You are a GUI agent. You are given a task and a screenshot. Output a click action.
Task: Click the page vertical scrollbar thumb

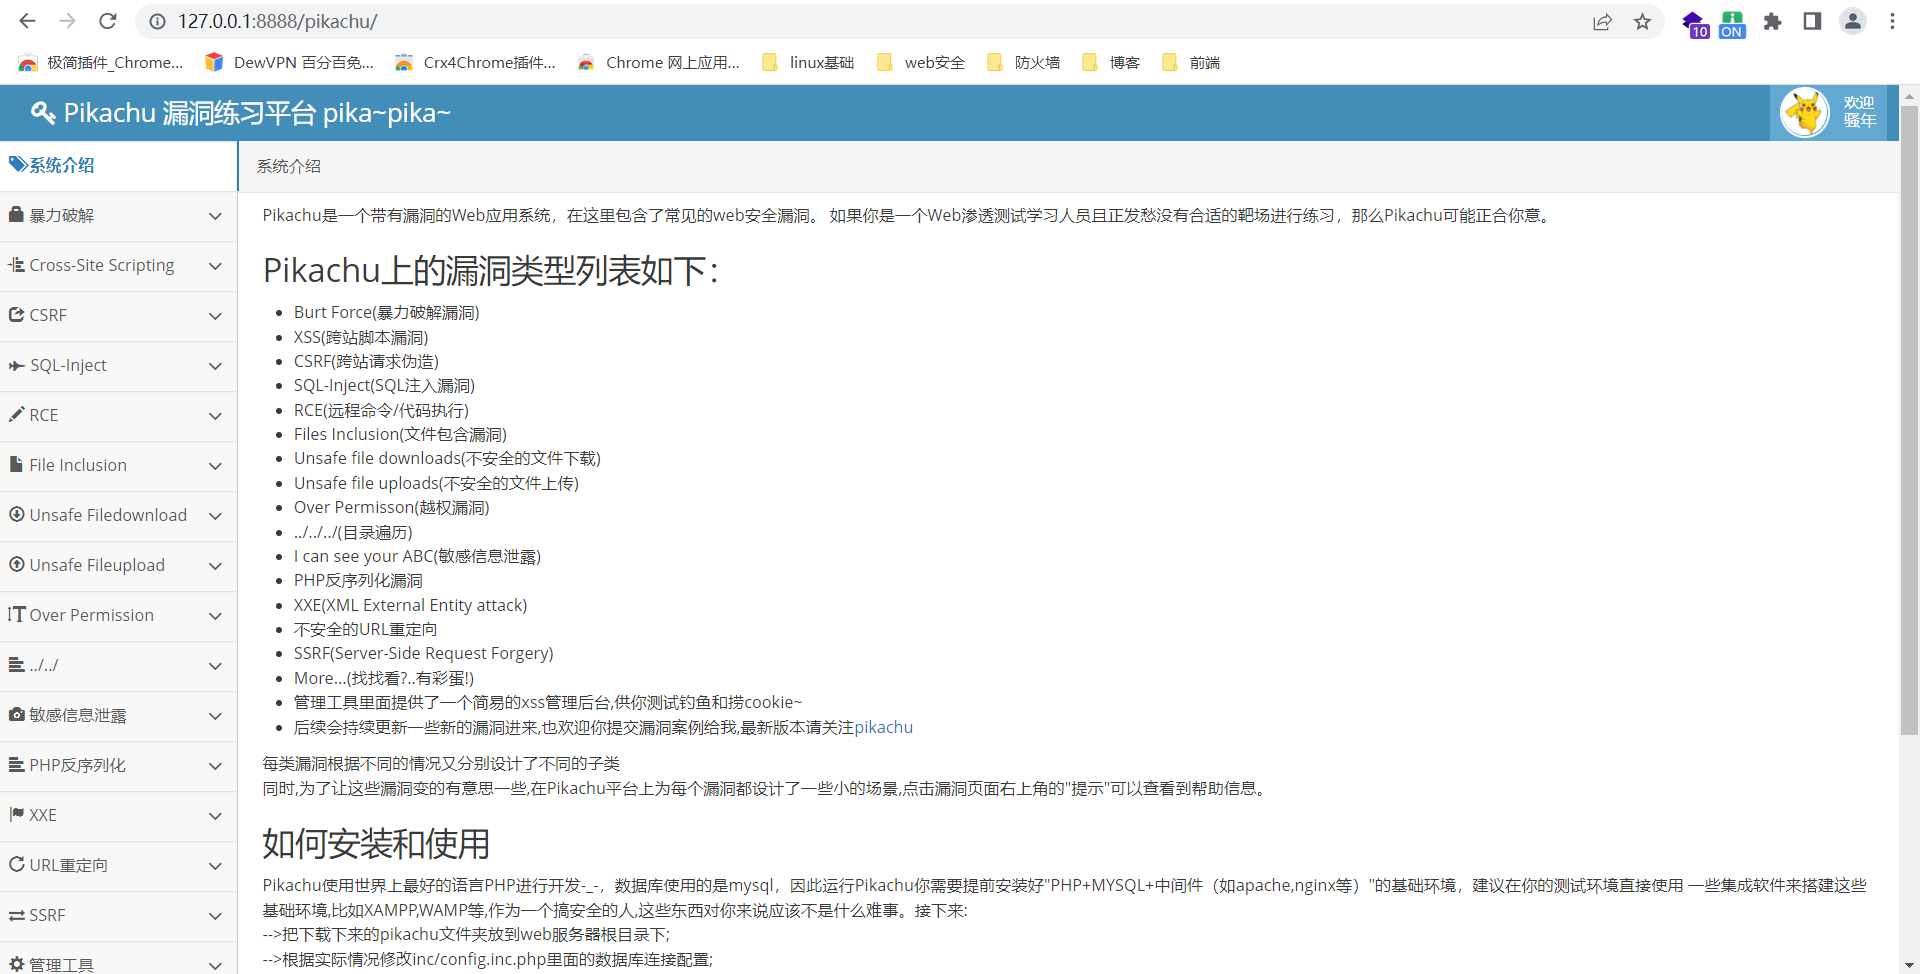[x=1909, y=420]
